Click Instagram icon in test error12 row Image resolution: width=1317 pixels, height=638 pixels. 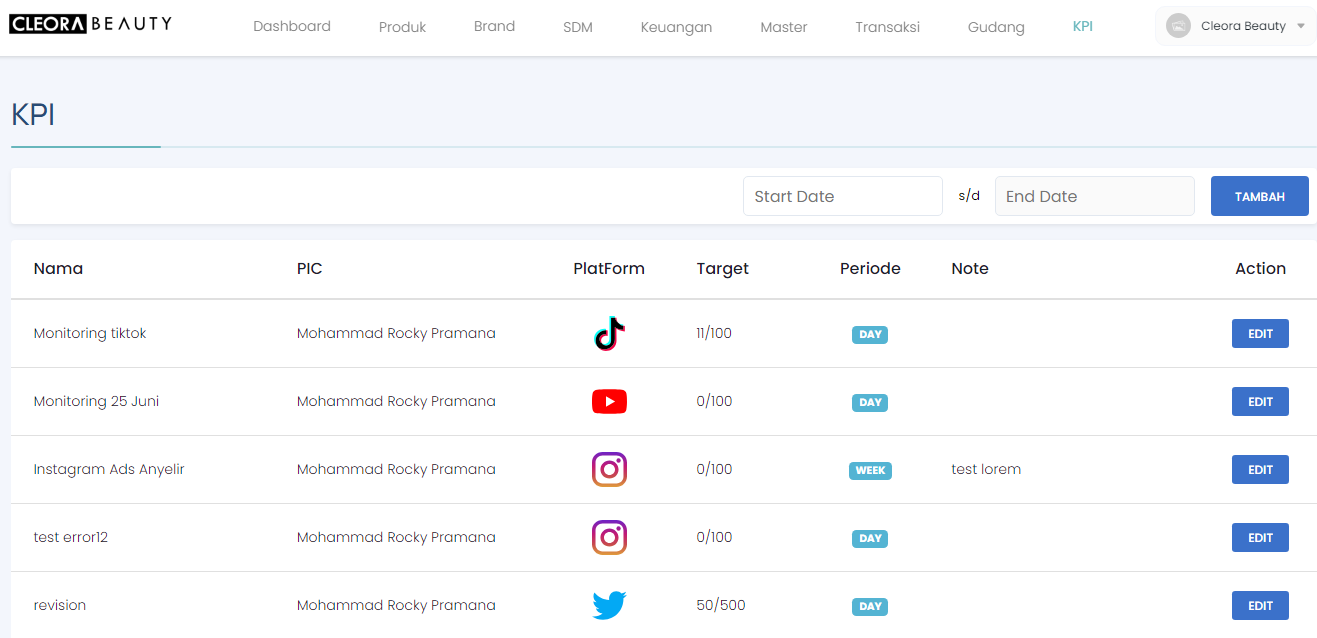coord(609,538)
